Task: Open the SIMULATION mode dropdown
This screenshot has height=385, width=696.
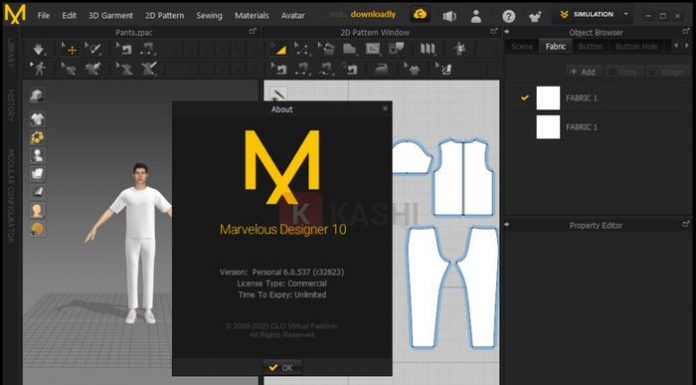Action: 594,15
